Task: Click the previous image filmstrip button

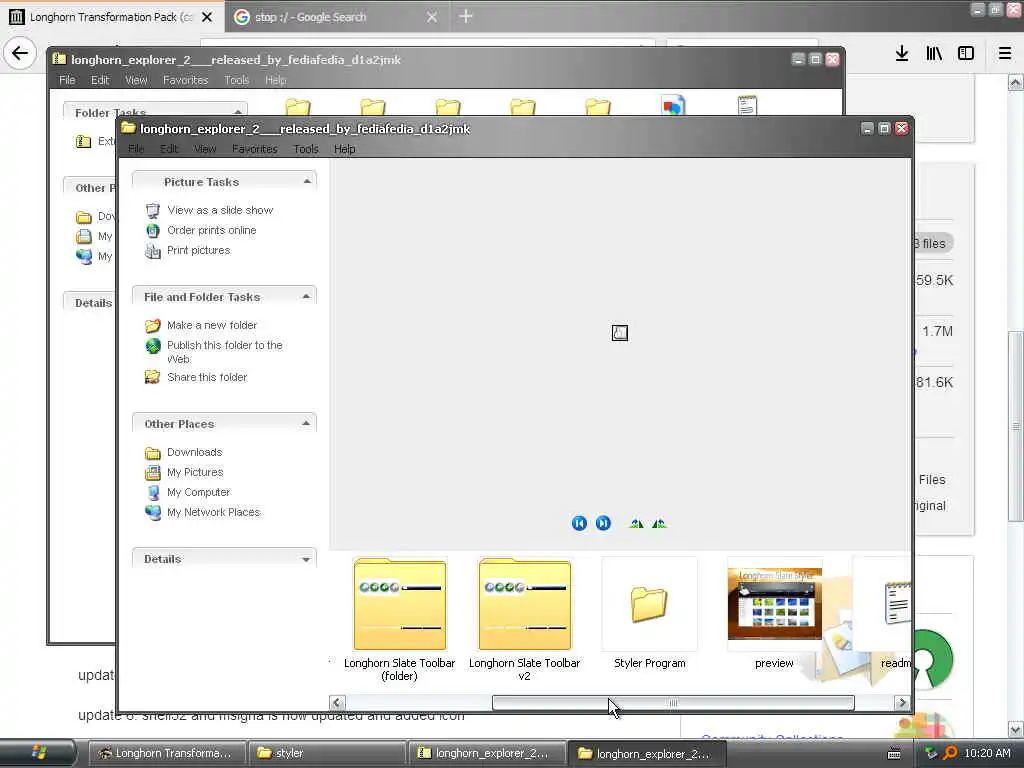Action: (579, 523)
